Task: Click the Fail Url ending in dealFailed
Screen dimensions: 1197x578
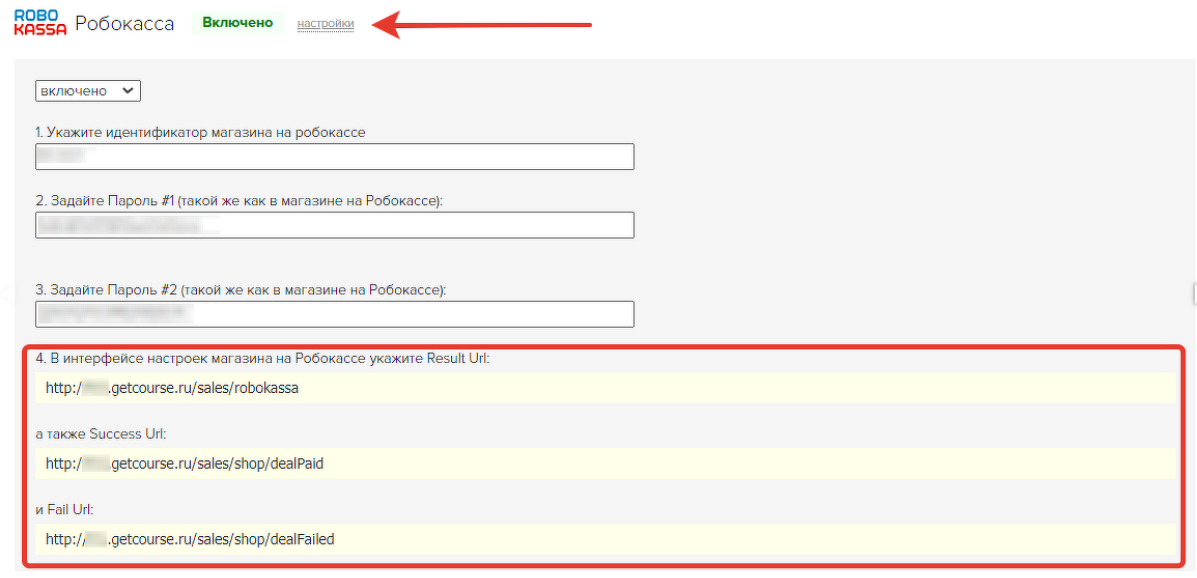Action: [190, 539]
